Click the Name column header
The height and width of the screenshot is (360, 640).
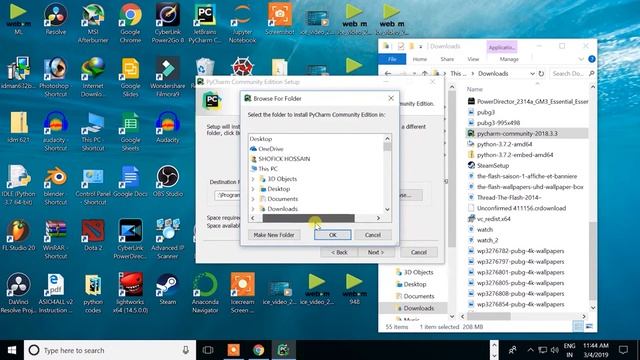pos(475,89)
